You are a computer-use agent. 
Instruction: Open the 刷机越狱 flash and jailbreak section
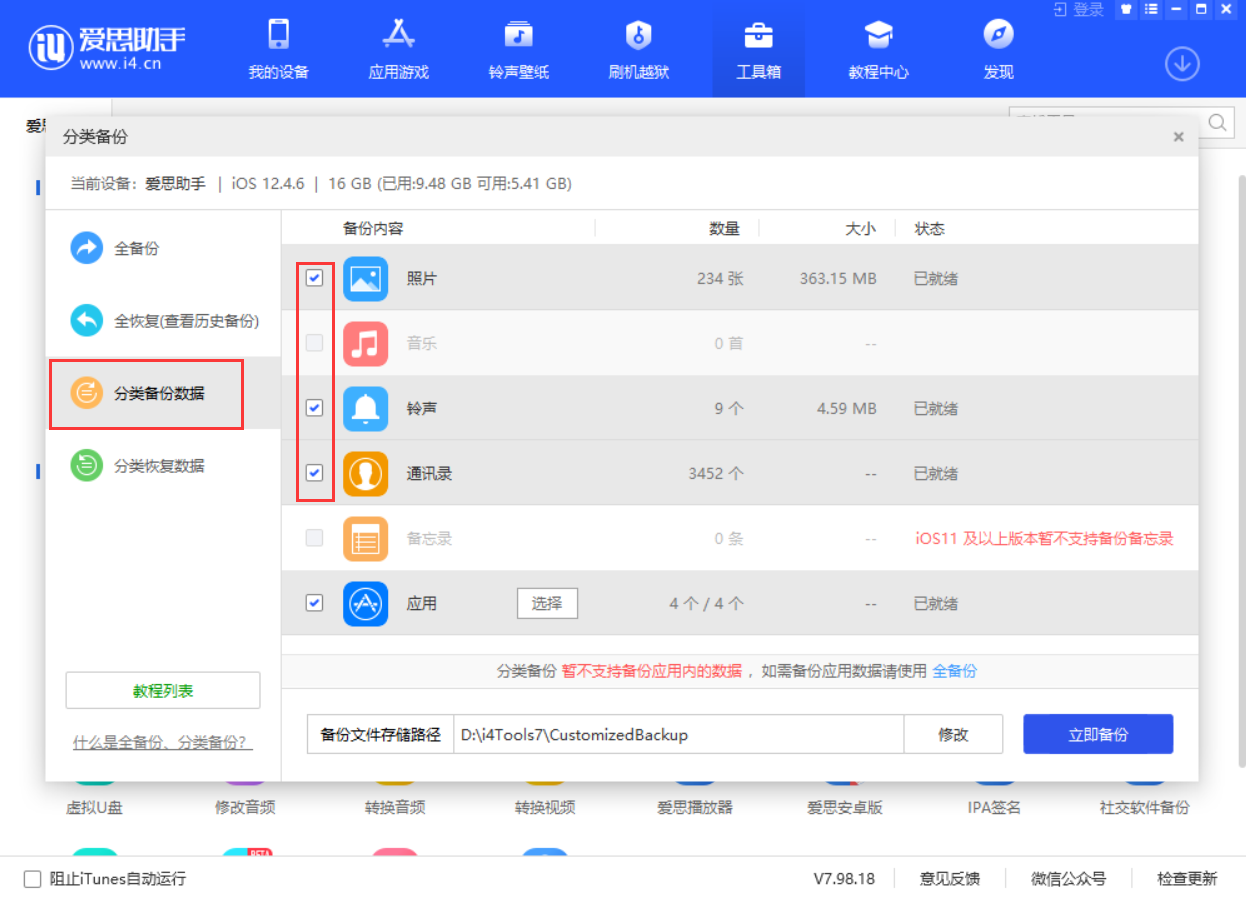point(637,48)
